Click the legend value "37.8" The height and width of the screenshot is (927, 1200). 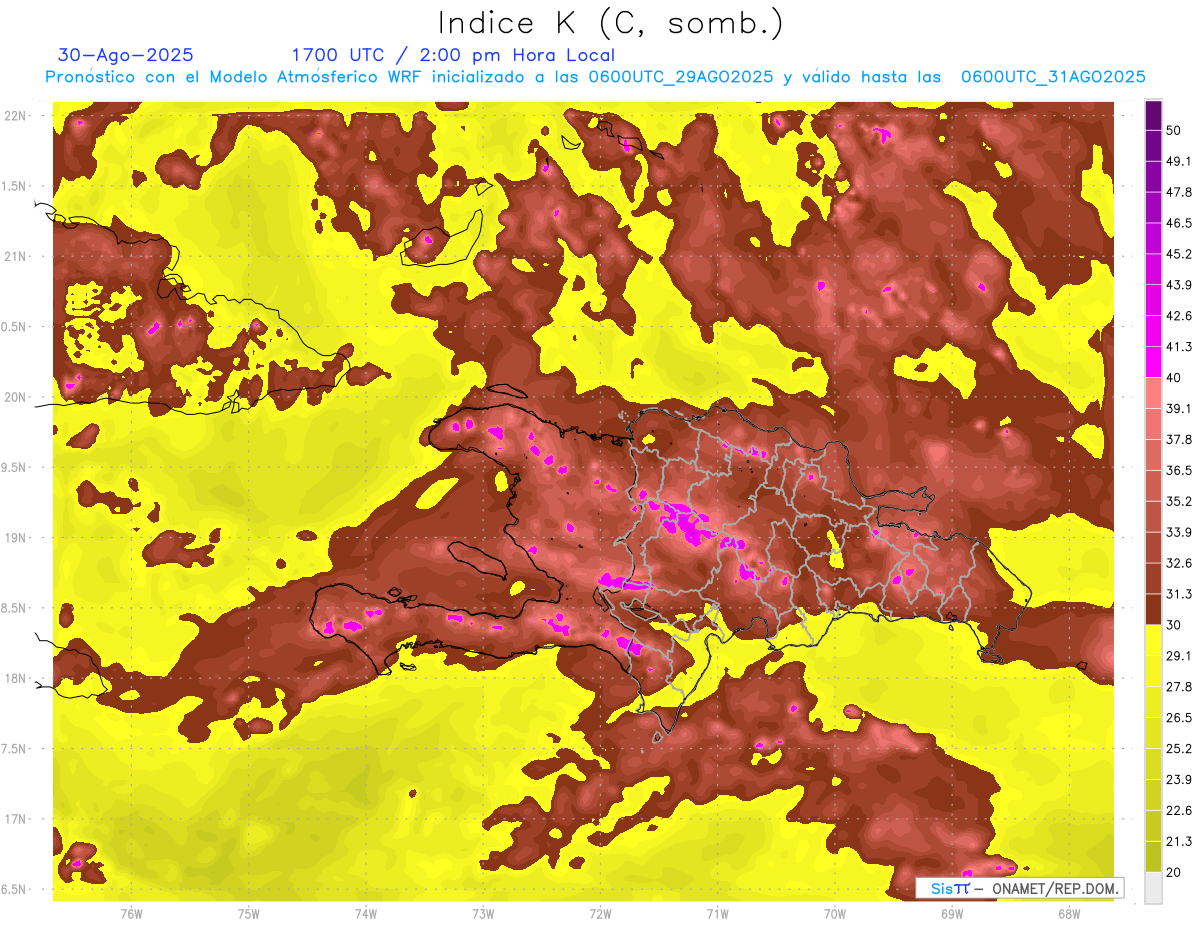pos(1179,439)
